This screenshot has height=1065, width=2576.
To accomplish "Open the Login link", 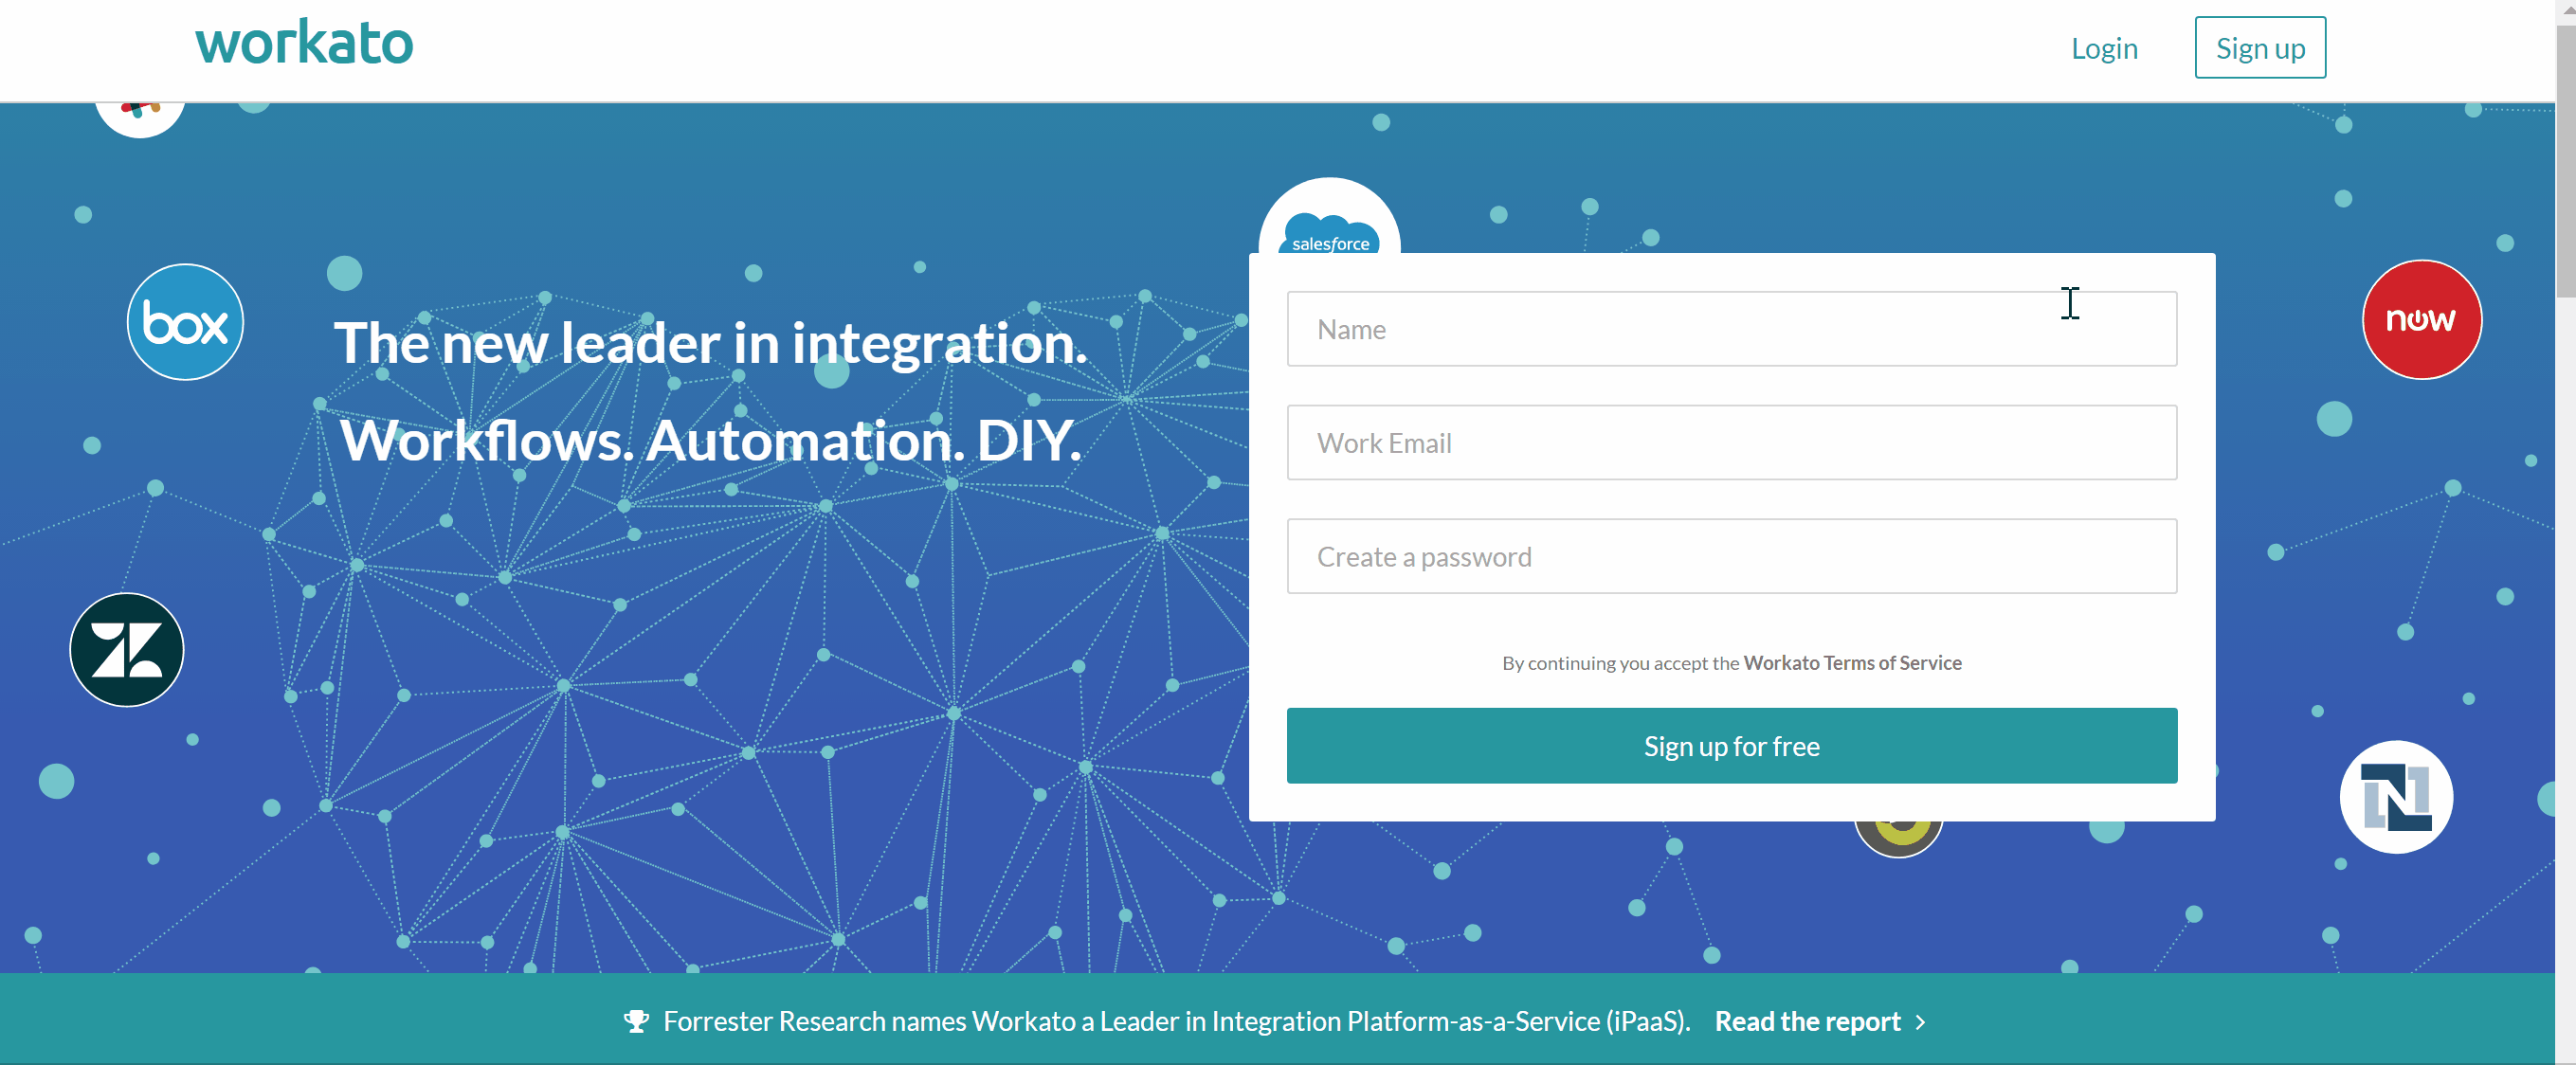I will pyautogui.click(x=2104, y=48).
